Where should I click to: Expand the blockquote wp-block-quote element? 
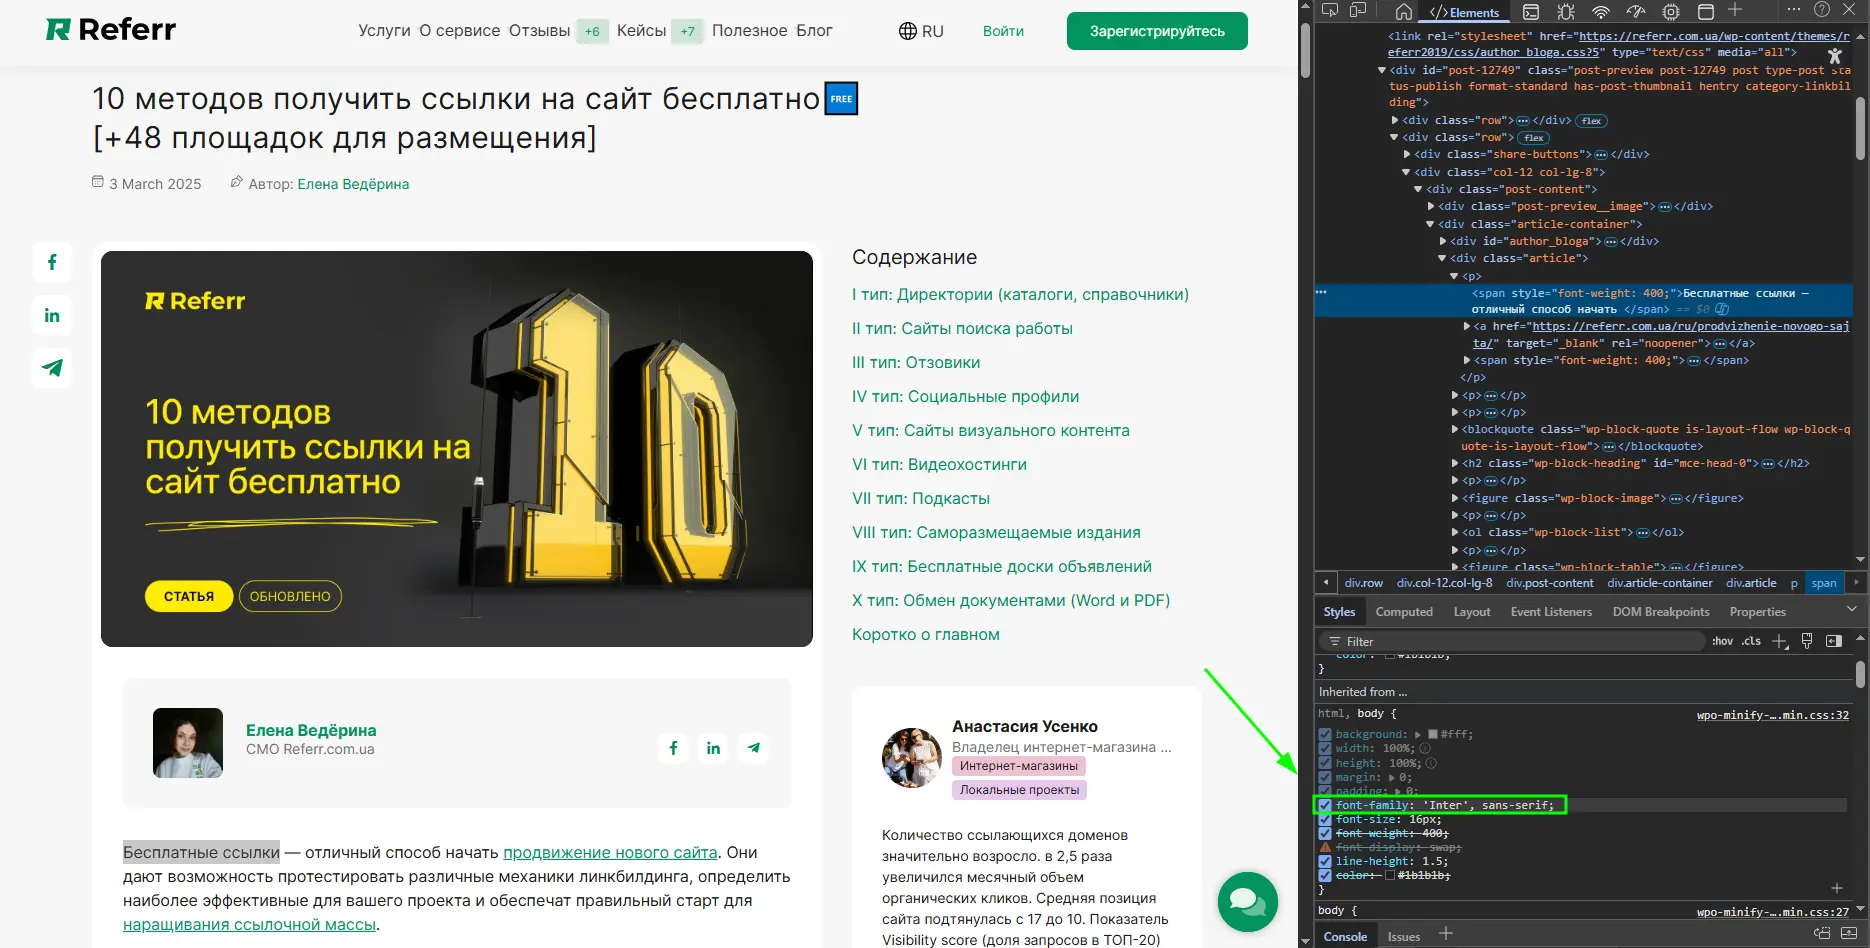(1455, 429)
